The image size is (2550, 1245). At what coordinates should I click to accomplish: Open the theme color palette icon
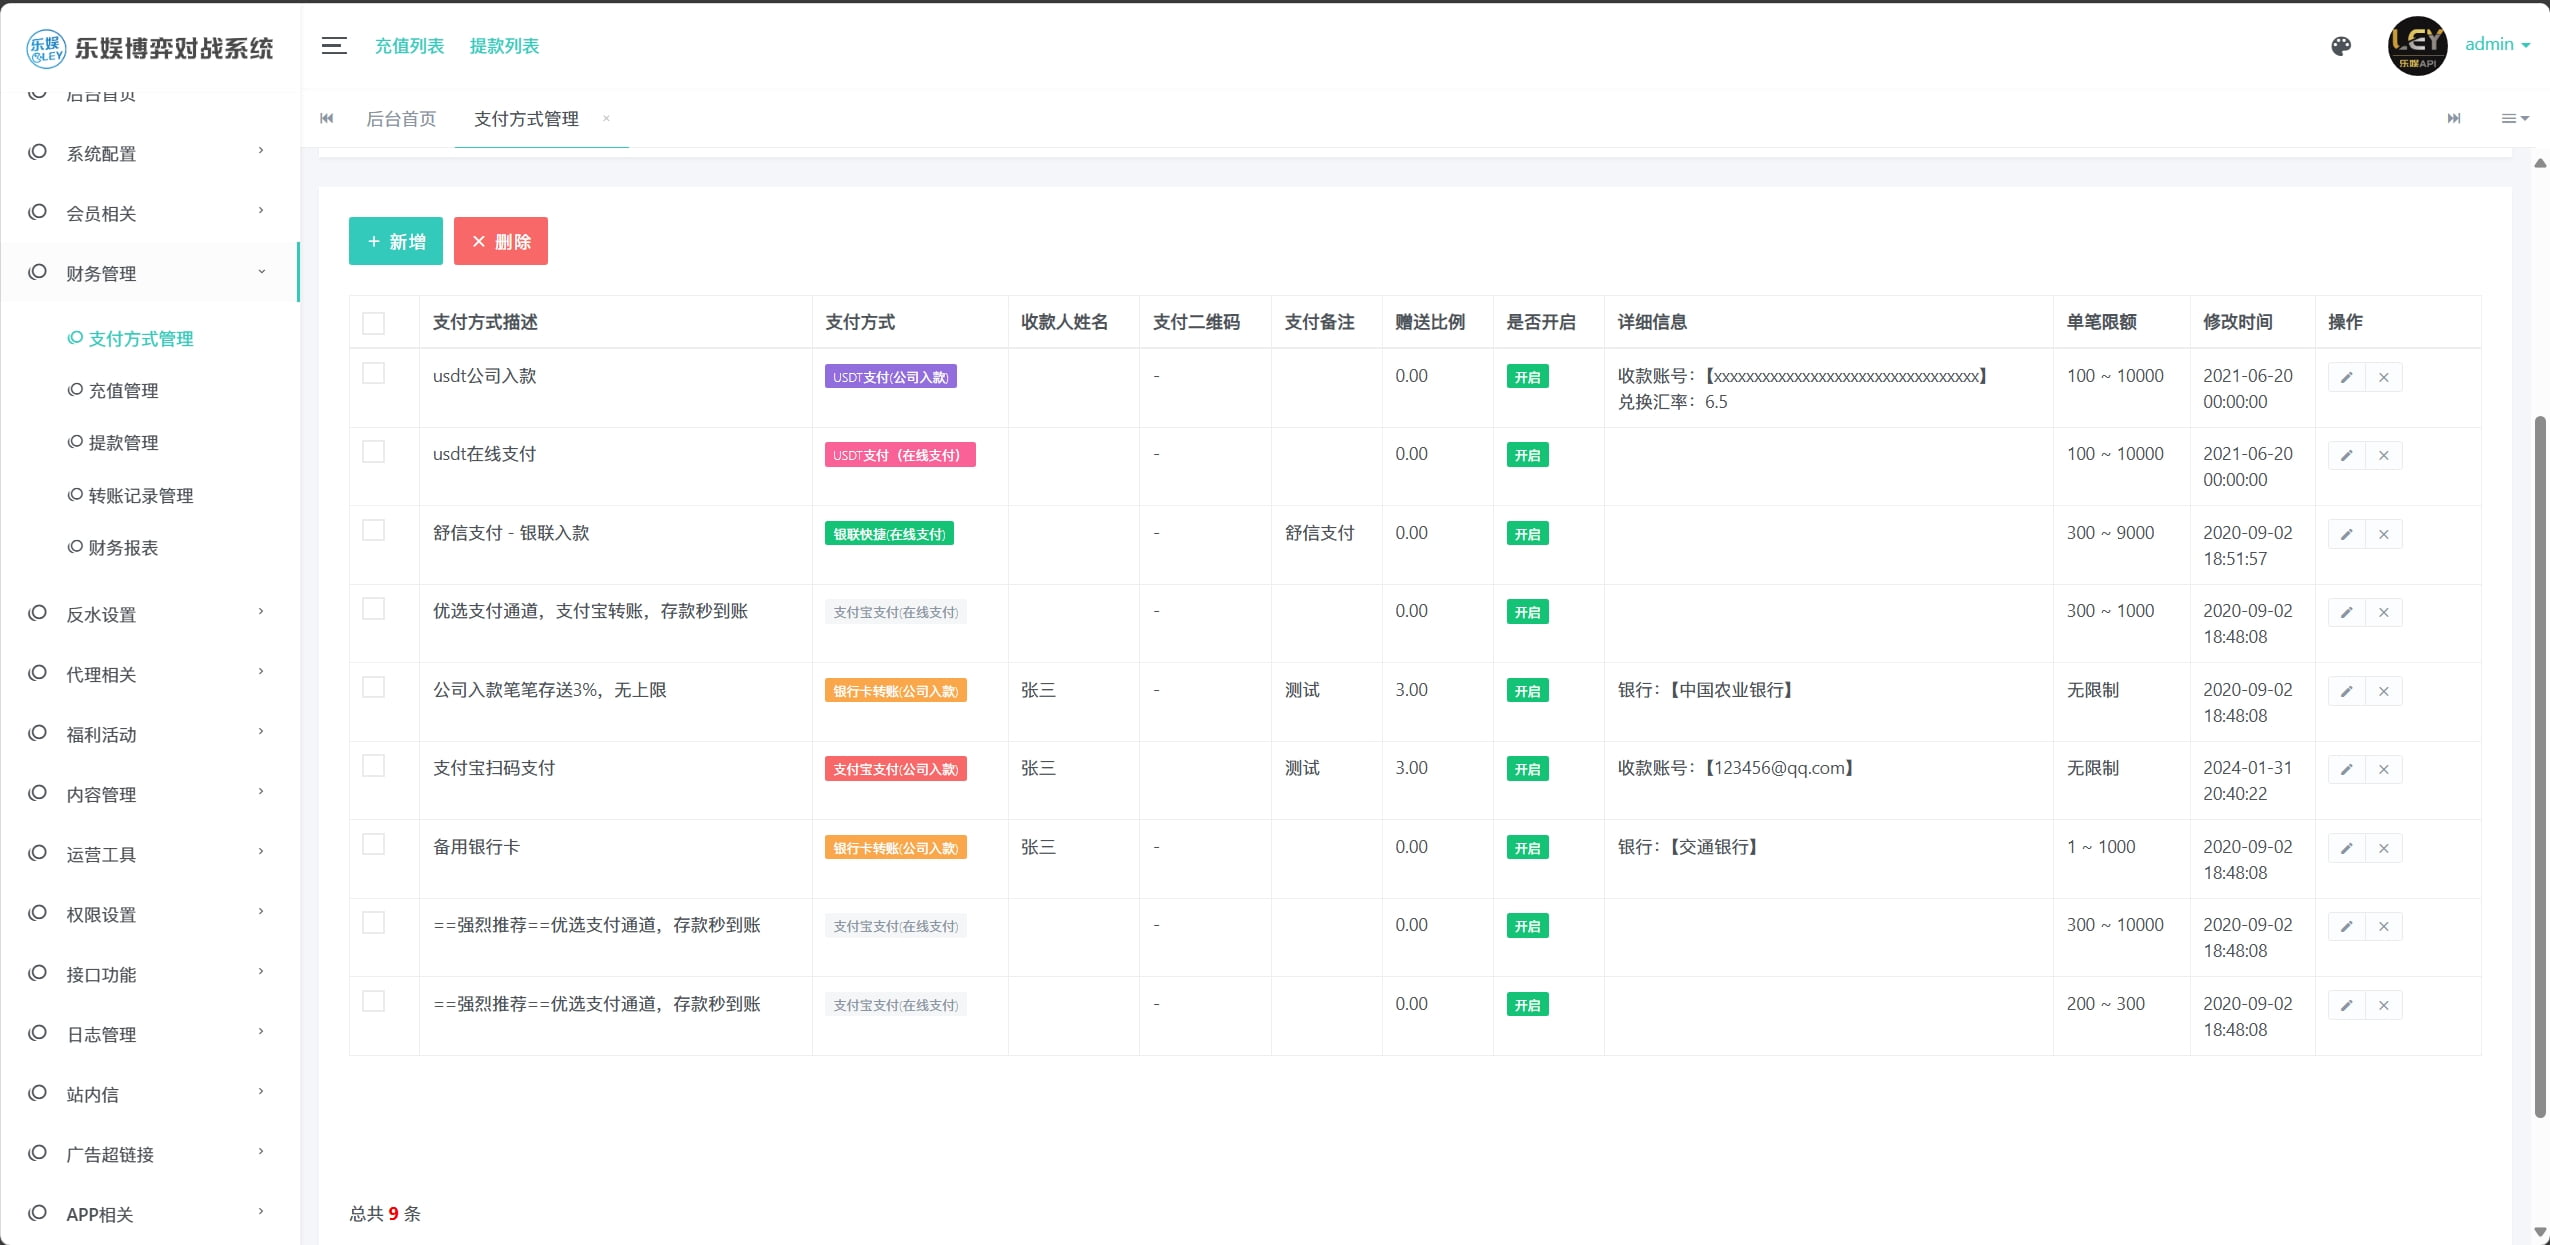[x=2341, y=46]
